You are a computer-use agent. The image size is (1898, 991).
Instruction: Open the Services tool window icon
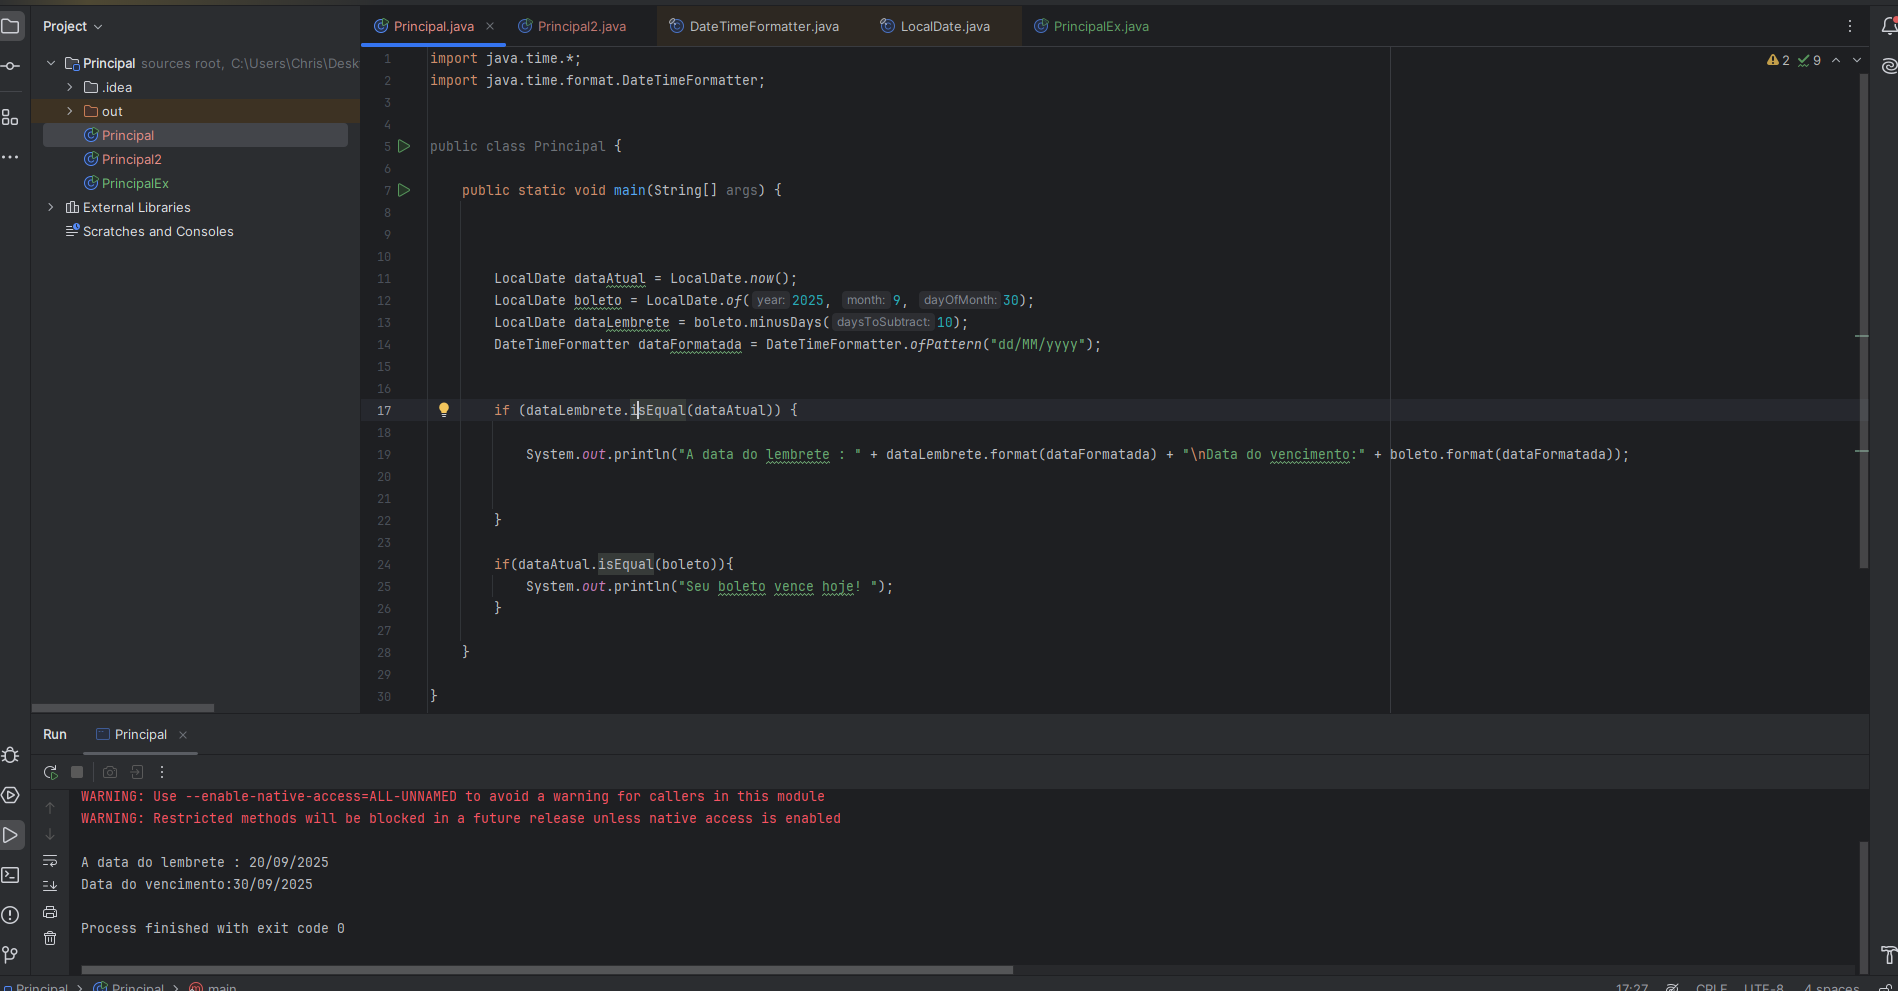coord(10,795)
